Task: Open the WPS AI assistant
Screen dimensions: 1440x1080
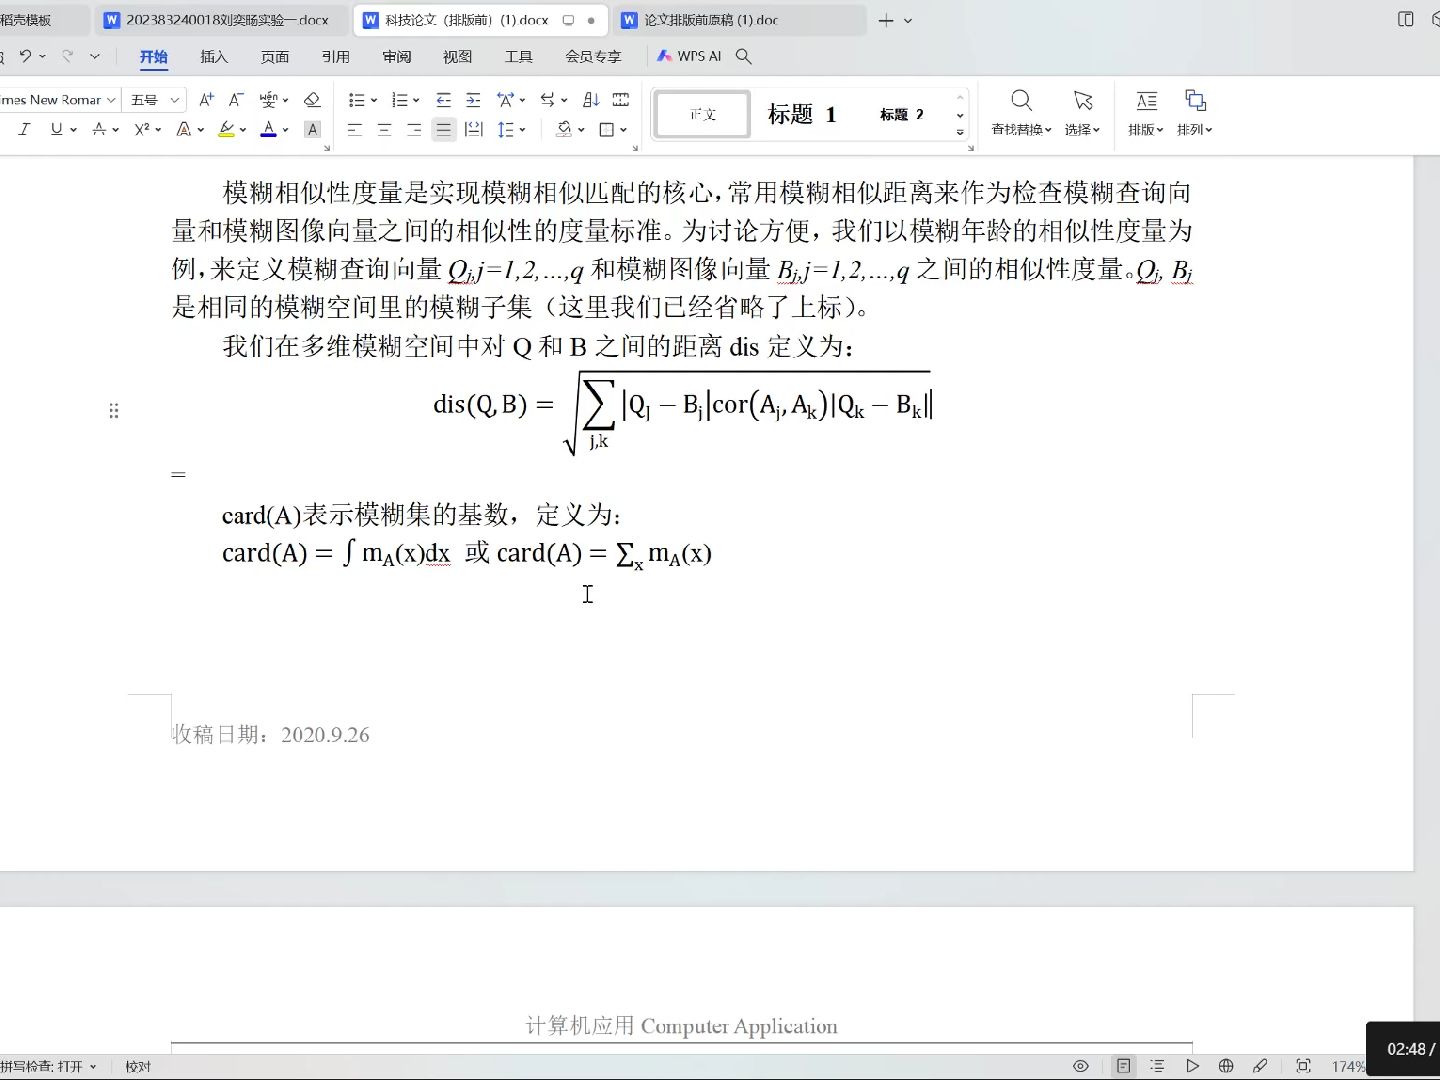Action: pos(689,57)
